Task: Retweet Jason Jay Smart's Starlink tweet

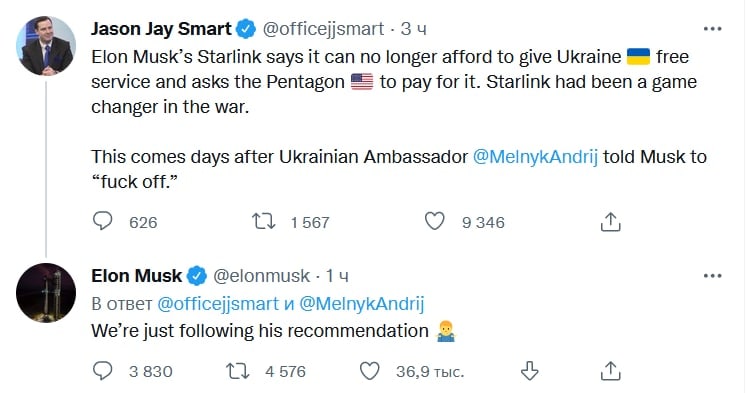Action: point(263,221)
